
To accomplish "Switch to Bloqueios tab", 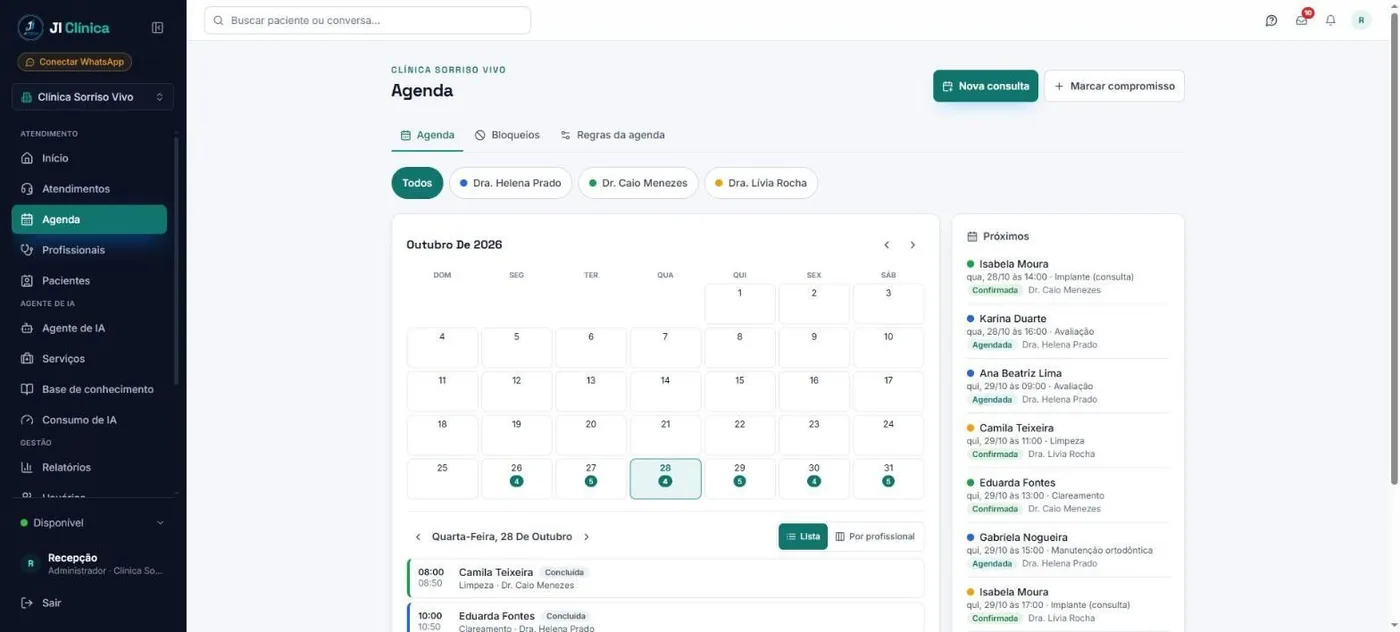I will tap(507, 135).
